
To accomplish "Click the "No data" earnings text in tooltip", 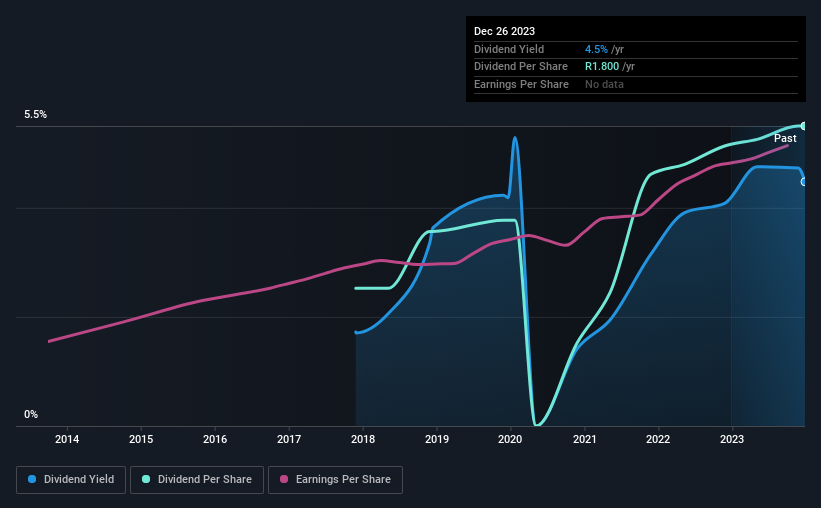I will [x=605, y=85].
